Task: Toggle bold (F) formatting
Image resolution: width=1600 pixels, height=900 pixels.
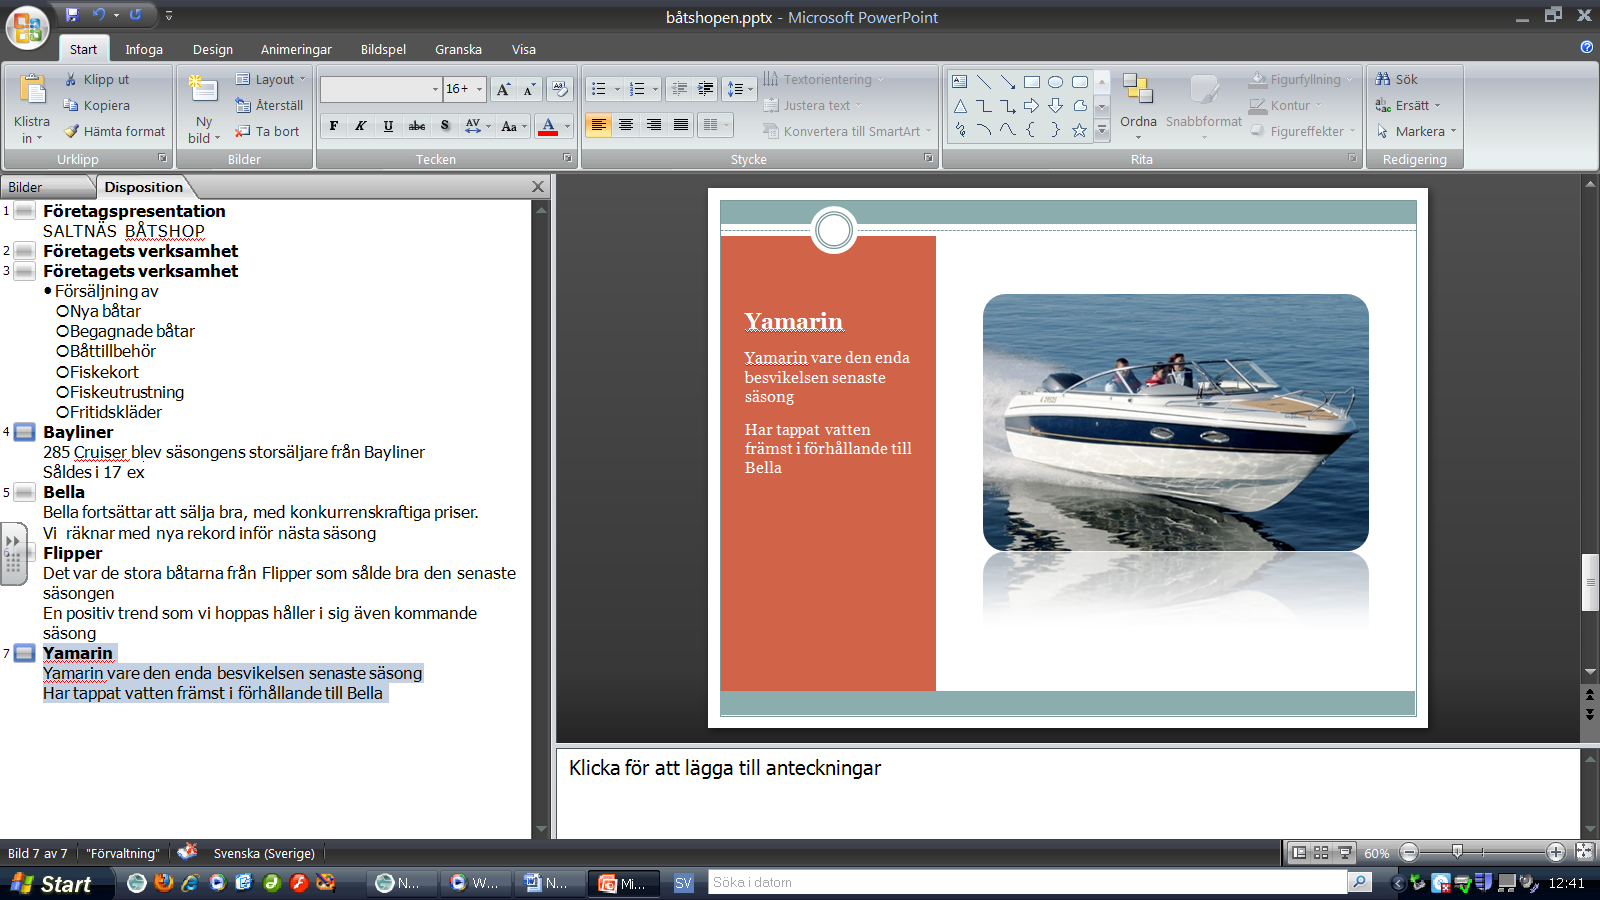Action: [x=334, y=126]
